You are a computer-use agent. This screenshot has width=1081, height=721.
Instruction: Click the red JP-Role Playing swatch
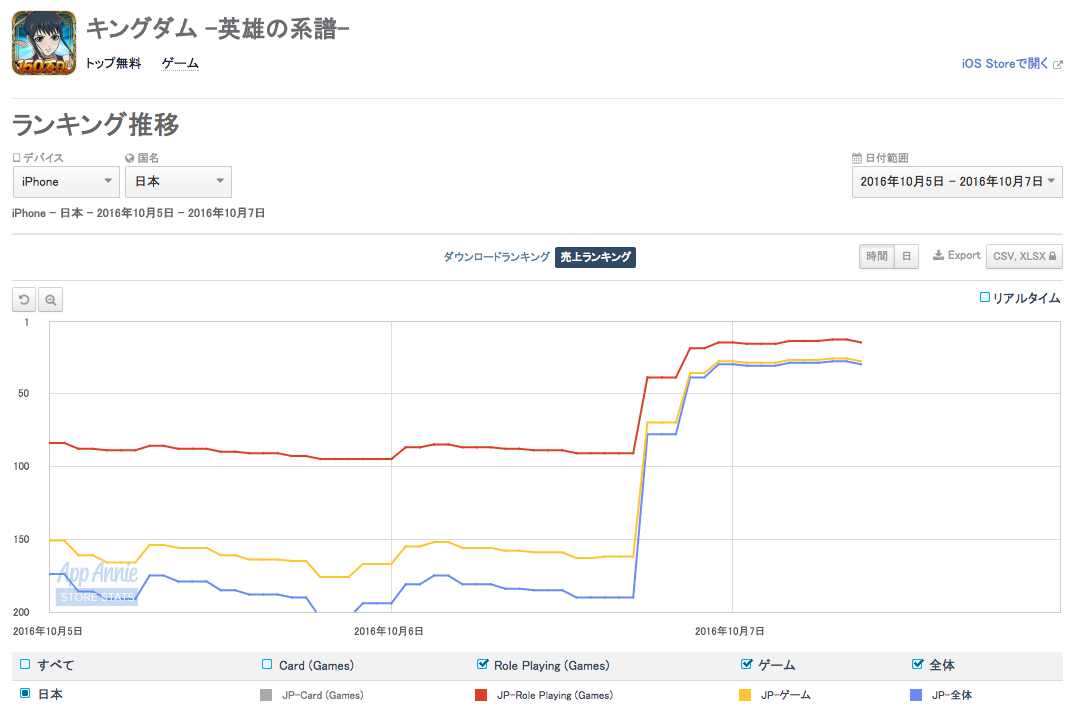coord(481,695)
